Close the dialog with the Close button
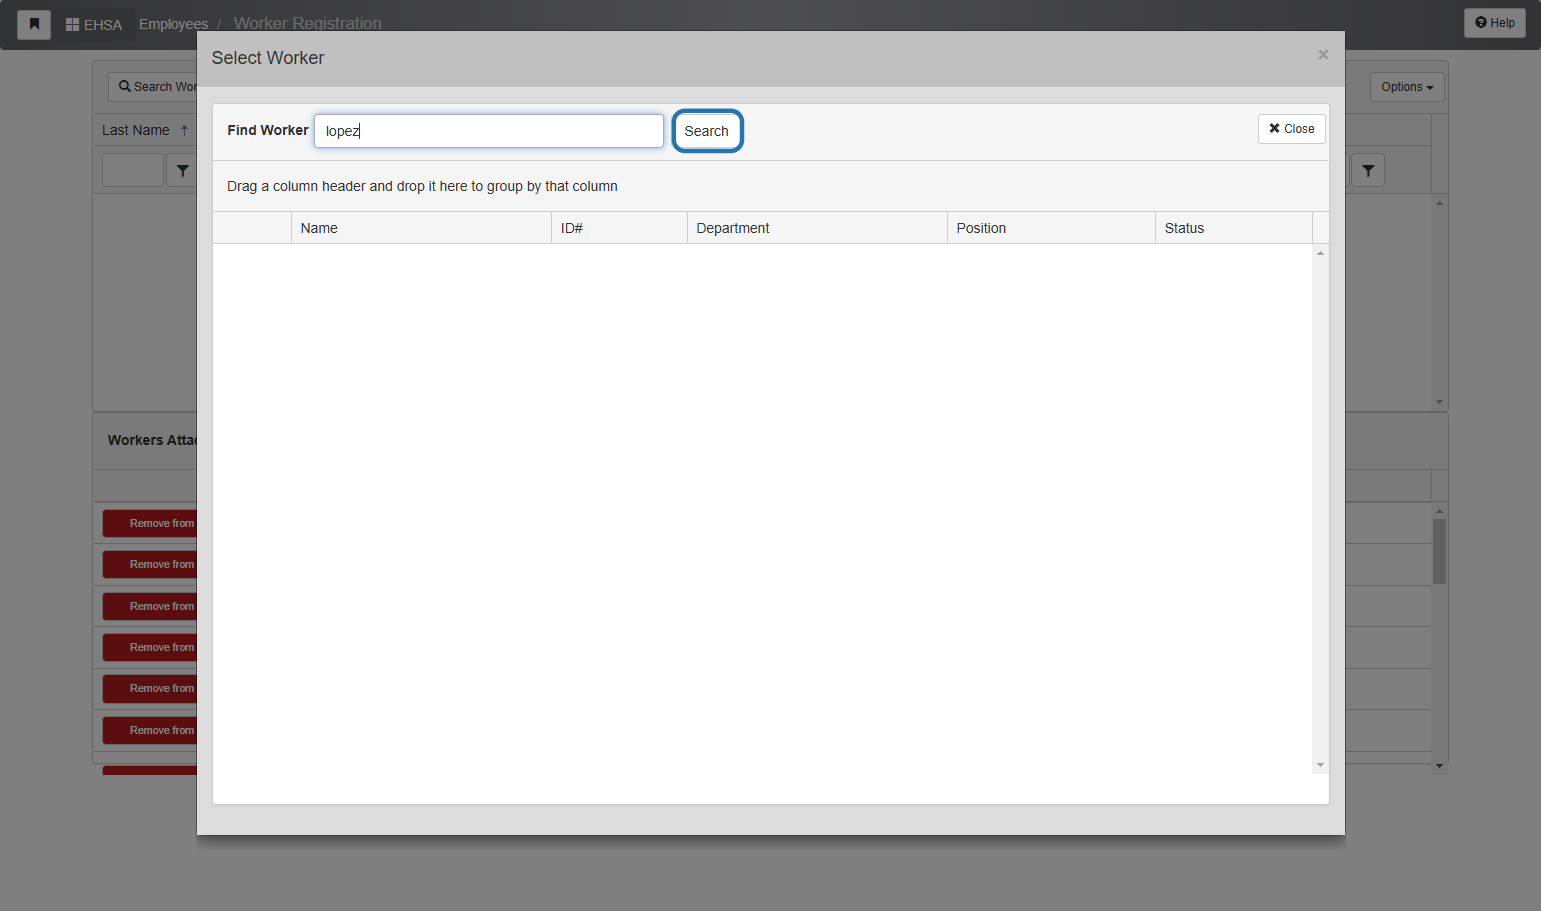 tap(1292, 129)
